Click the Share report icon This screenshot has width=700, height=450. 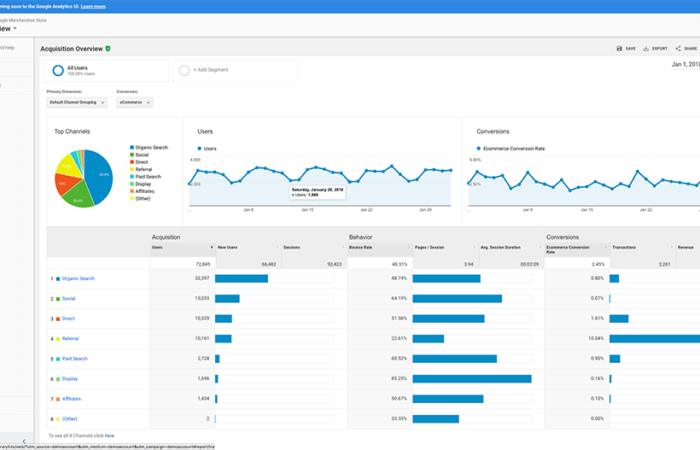coord(677,48)
